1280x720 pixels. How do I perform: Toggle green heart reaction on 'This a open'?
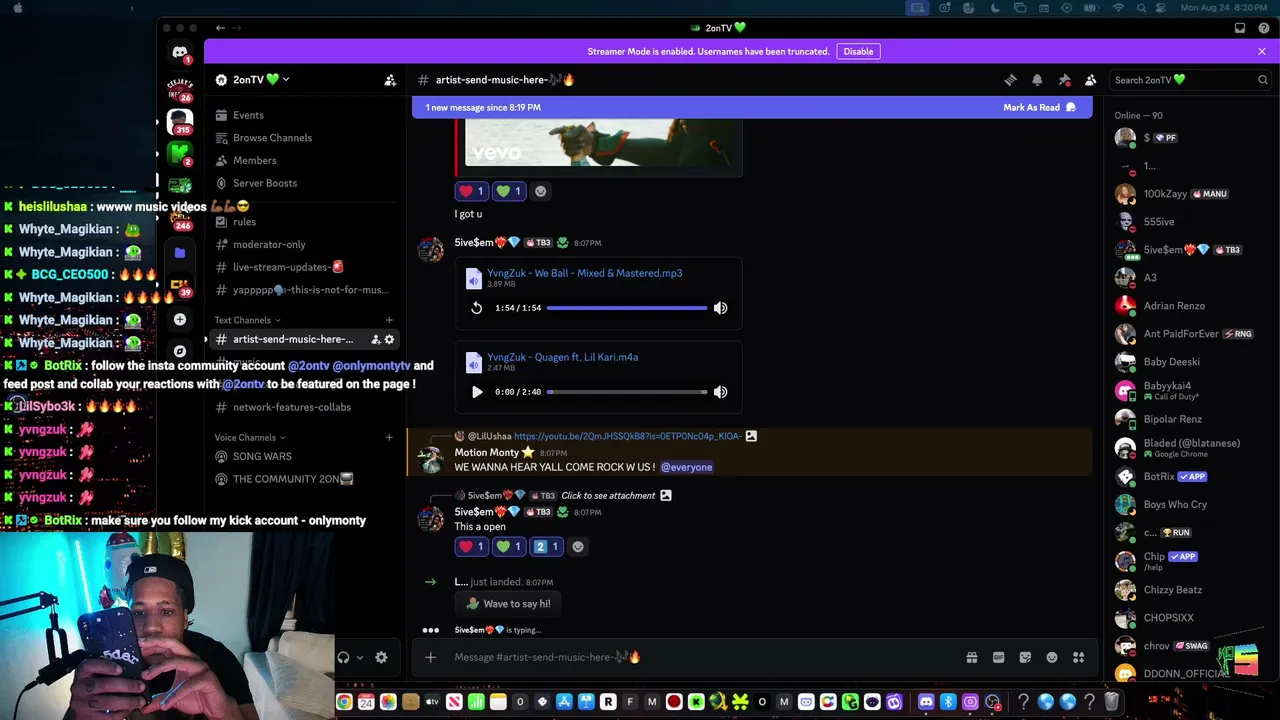[x=509, y=546]
